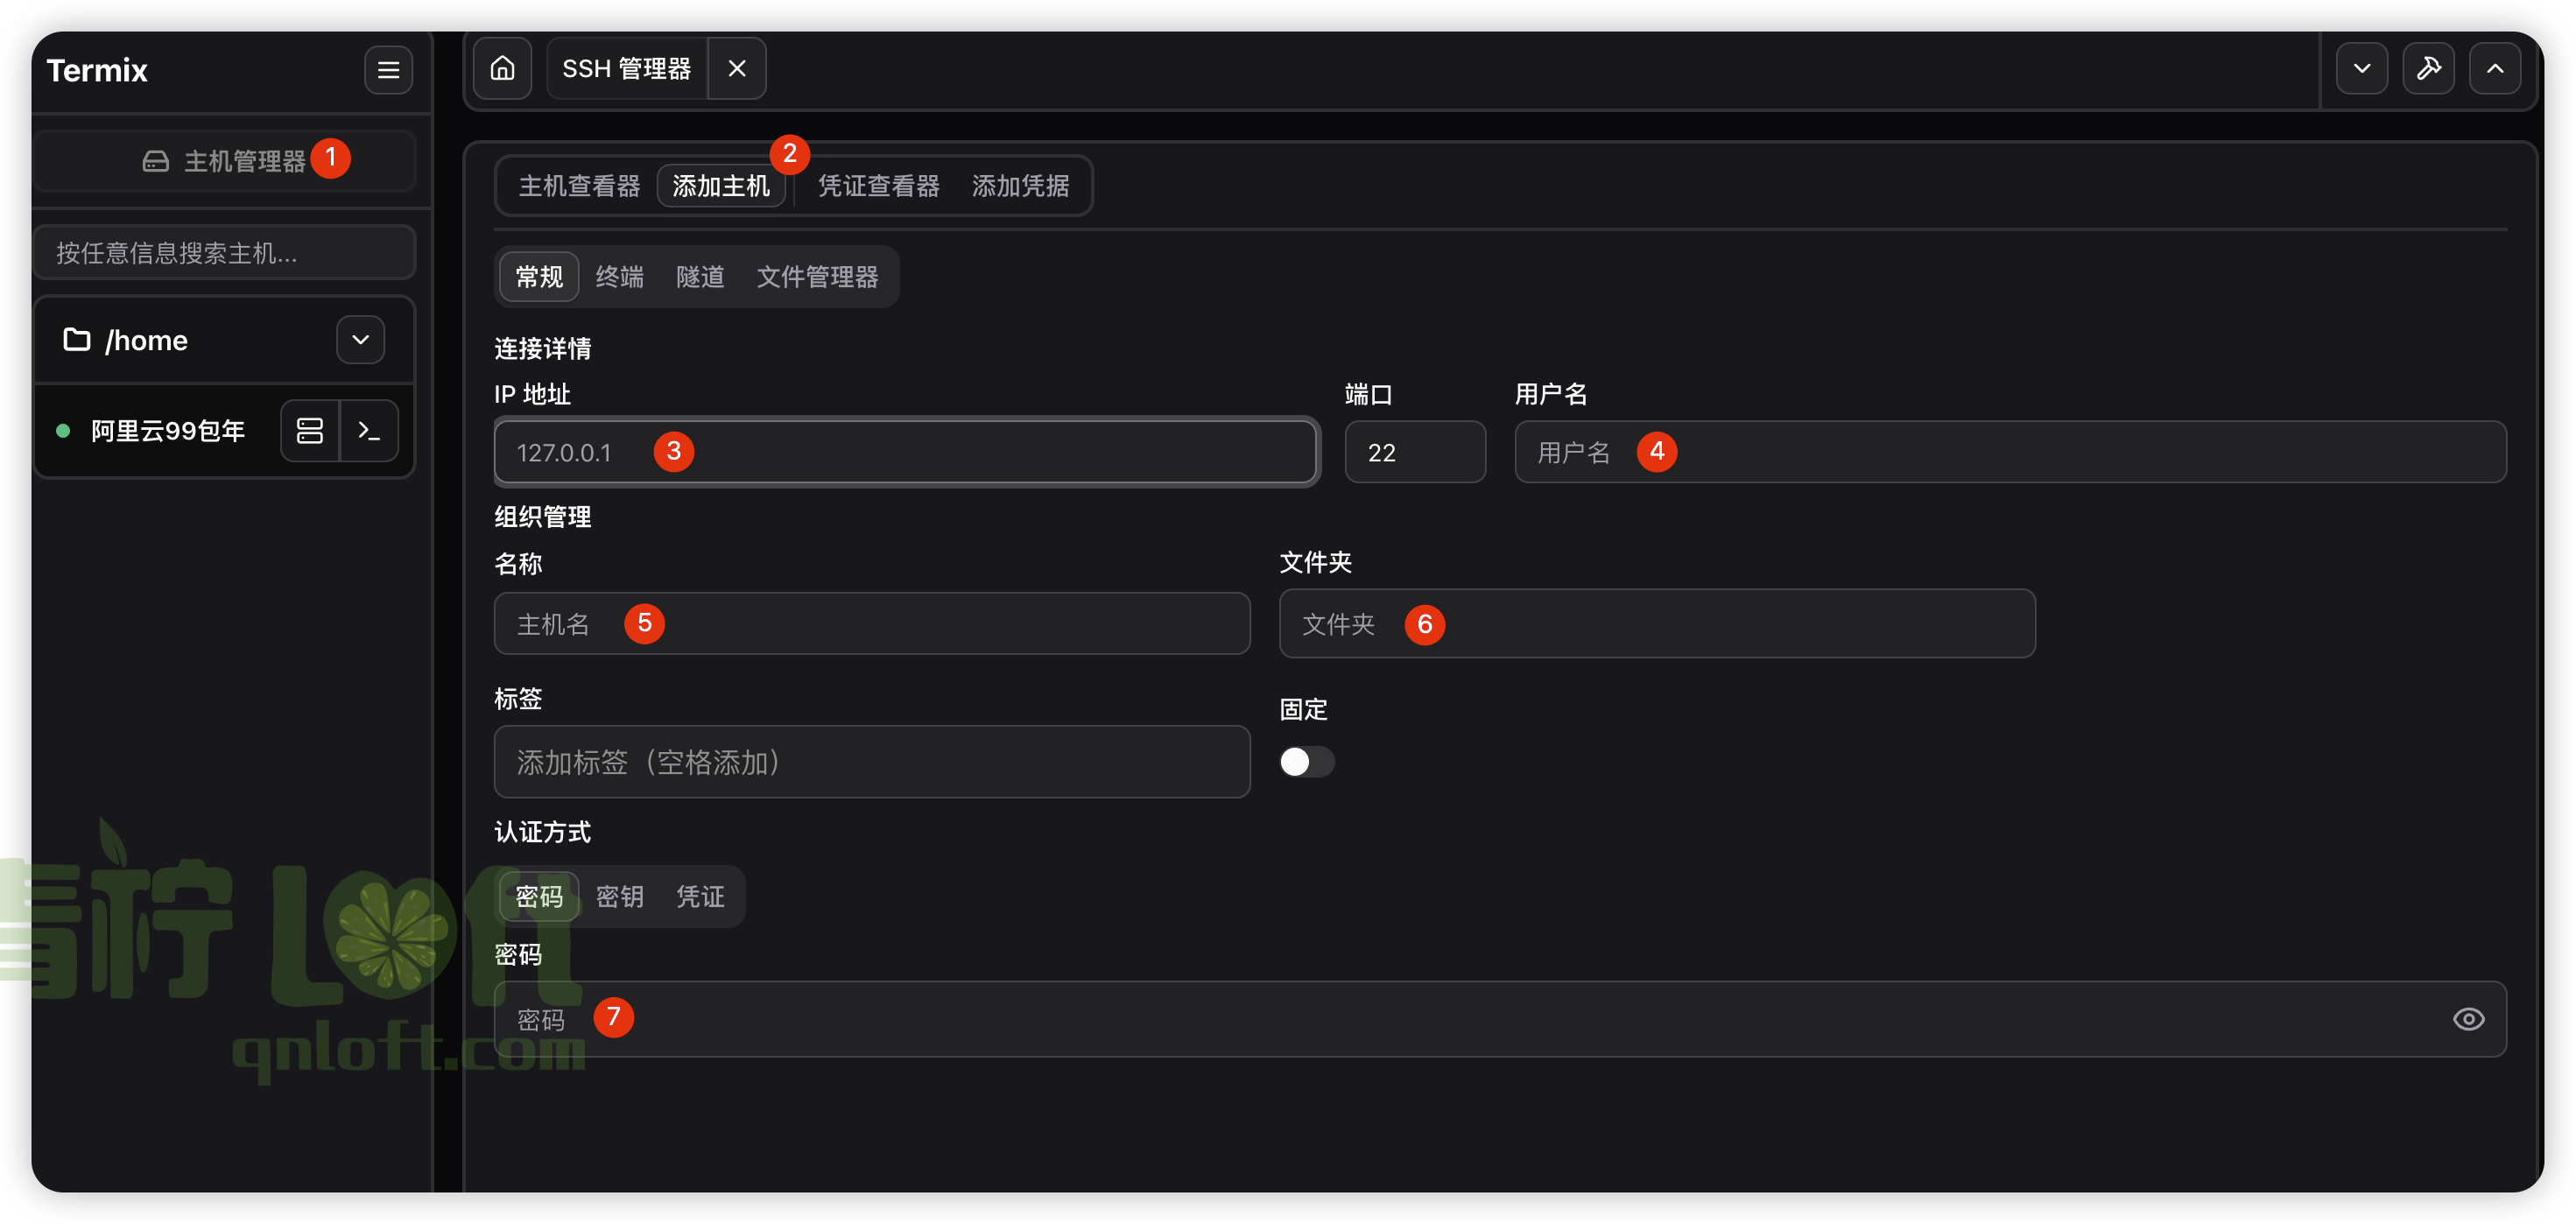Show password with the eye icon
The height and width of the screenshot is (1224, 2576).
[x=2468, y=1018]
